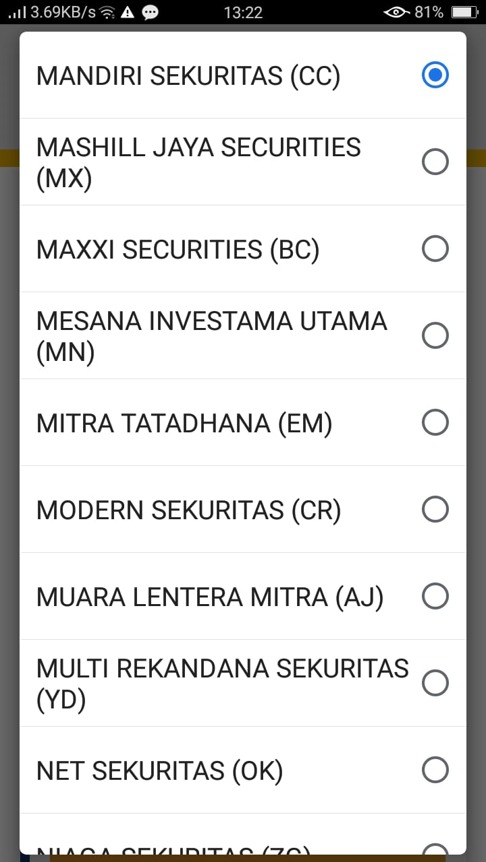Tap the battery icon in status bar

pyautogui.click(x=464, y=12)
